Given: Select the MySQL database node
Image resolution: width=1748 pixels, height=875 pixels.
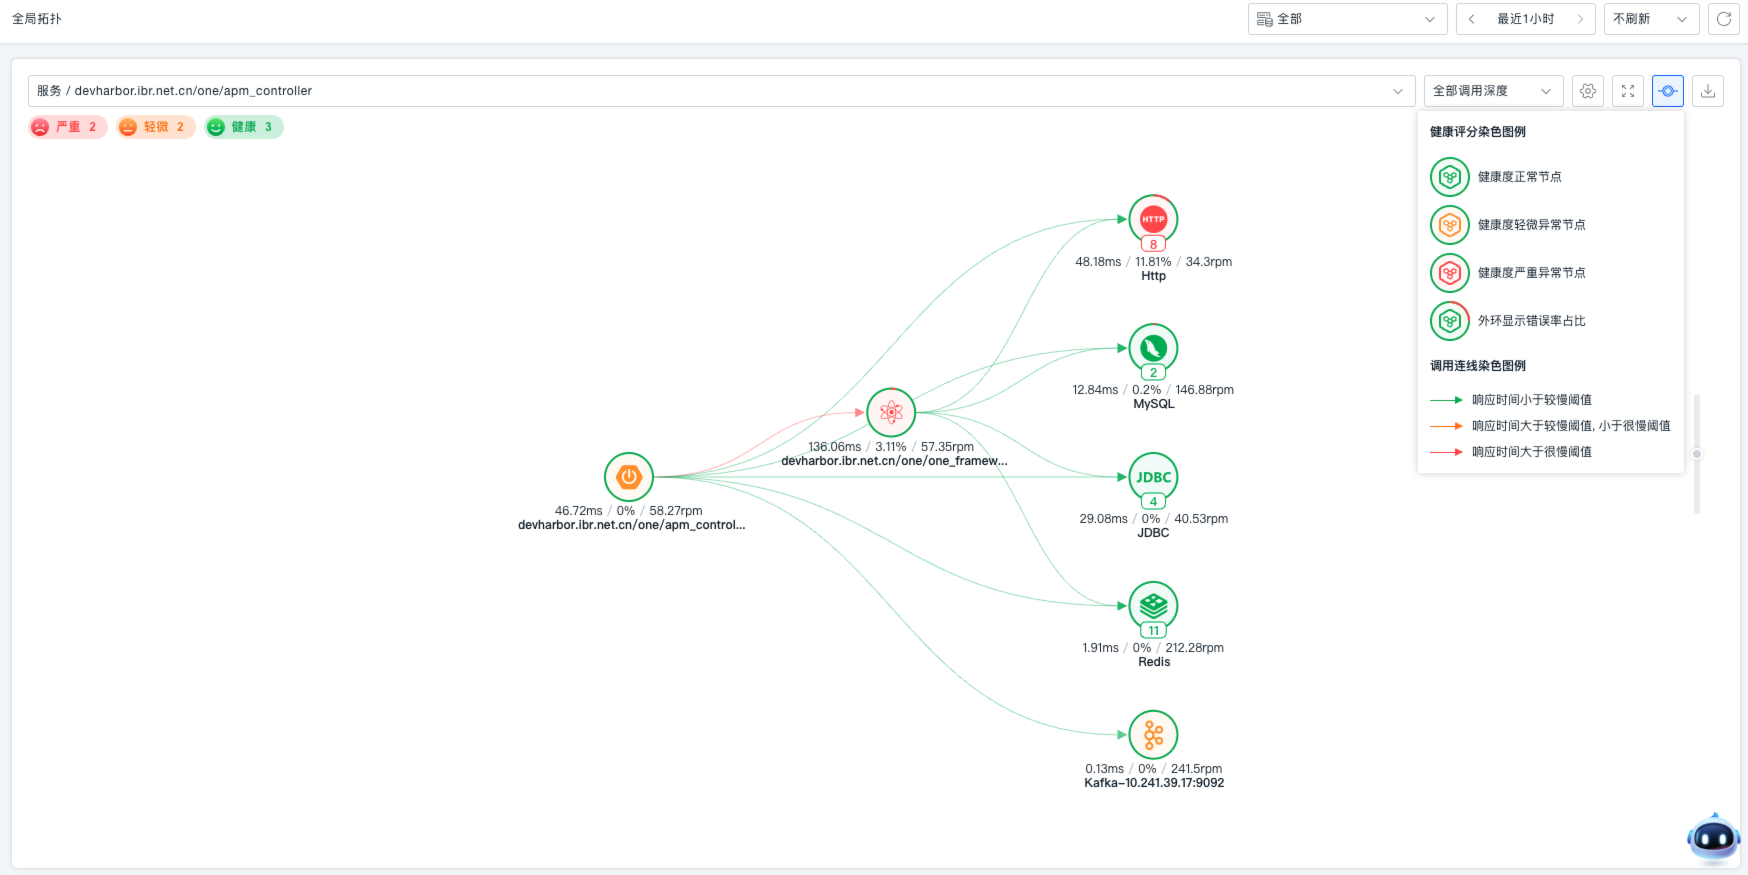Looking at the screenshot, I should tap(1153, 348).
